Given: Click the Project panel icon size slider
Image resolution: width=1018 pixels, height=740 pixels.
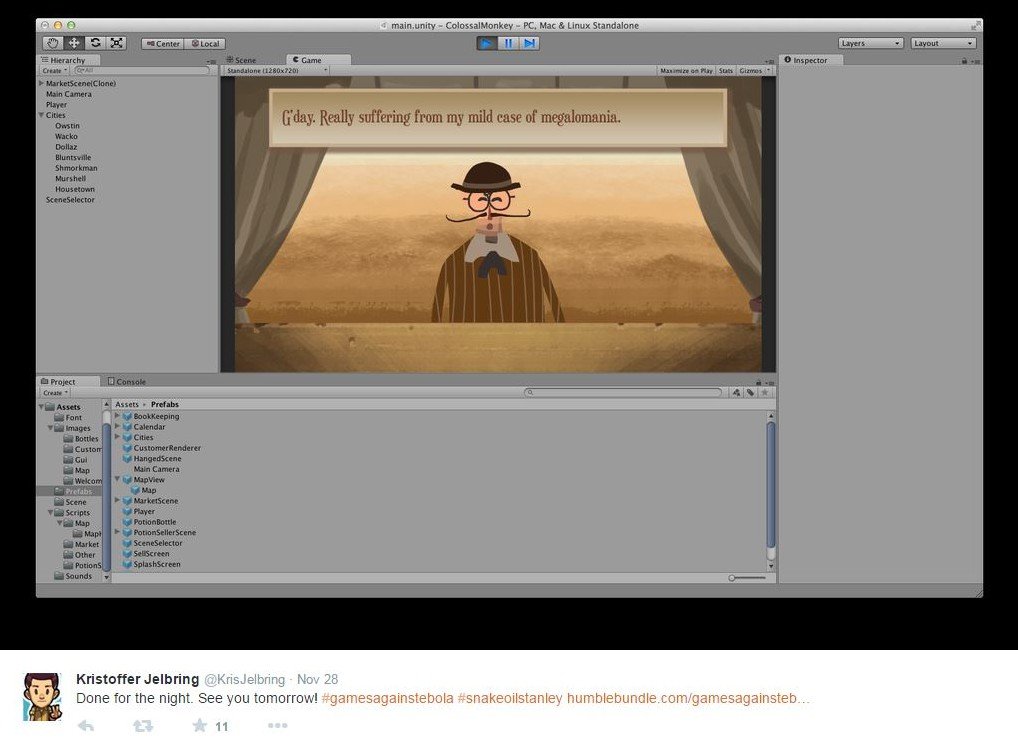Looking at the screenshot, I should point(746,578).
